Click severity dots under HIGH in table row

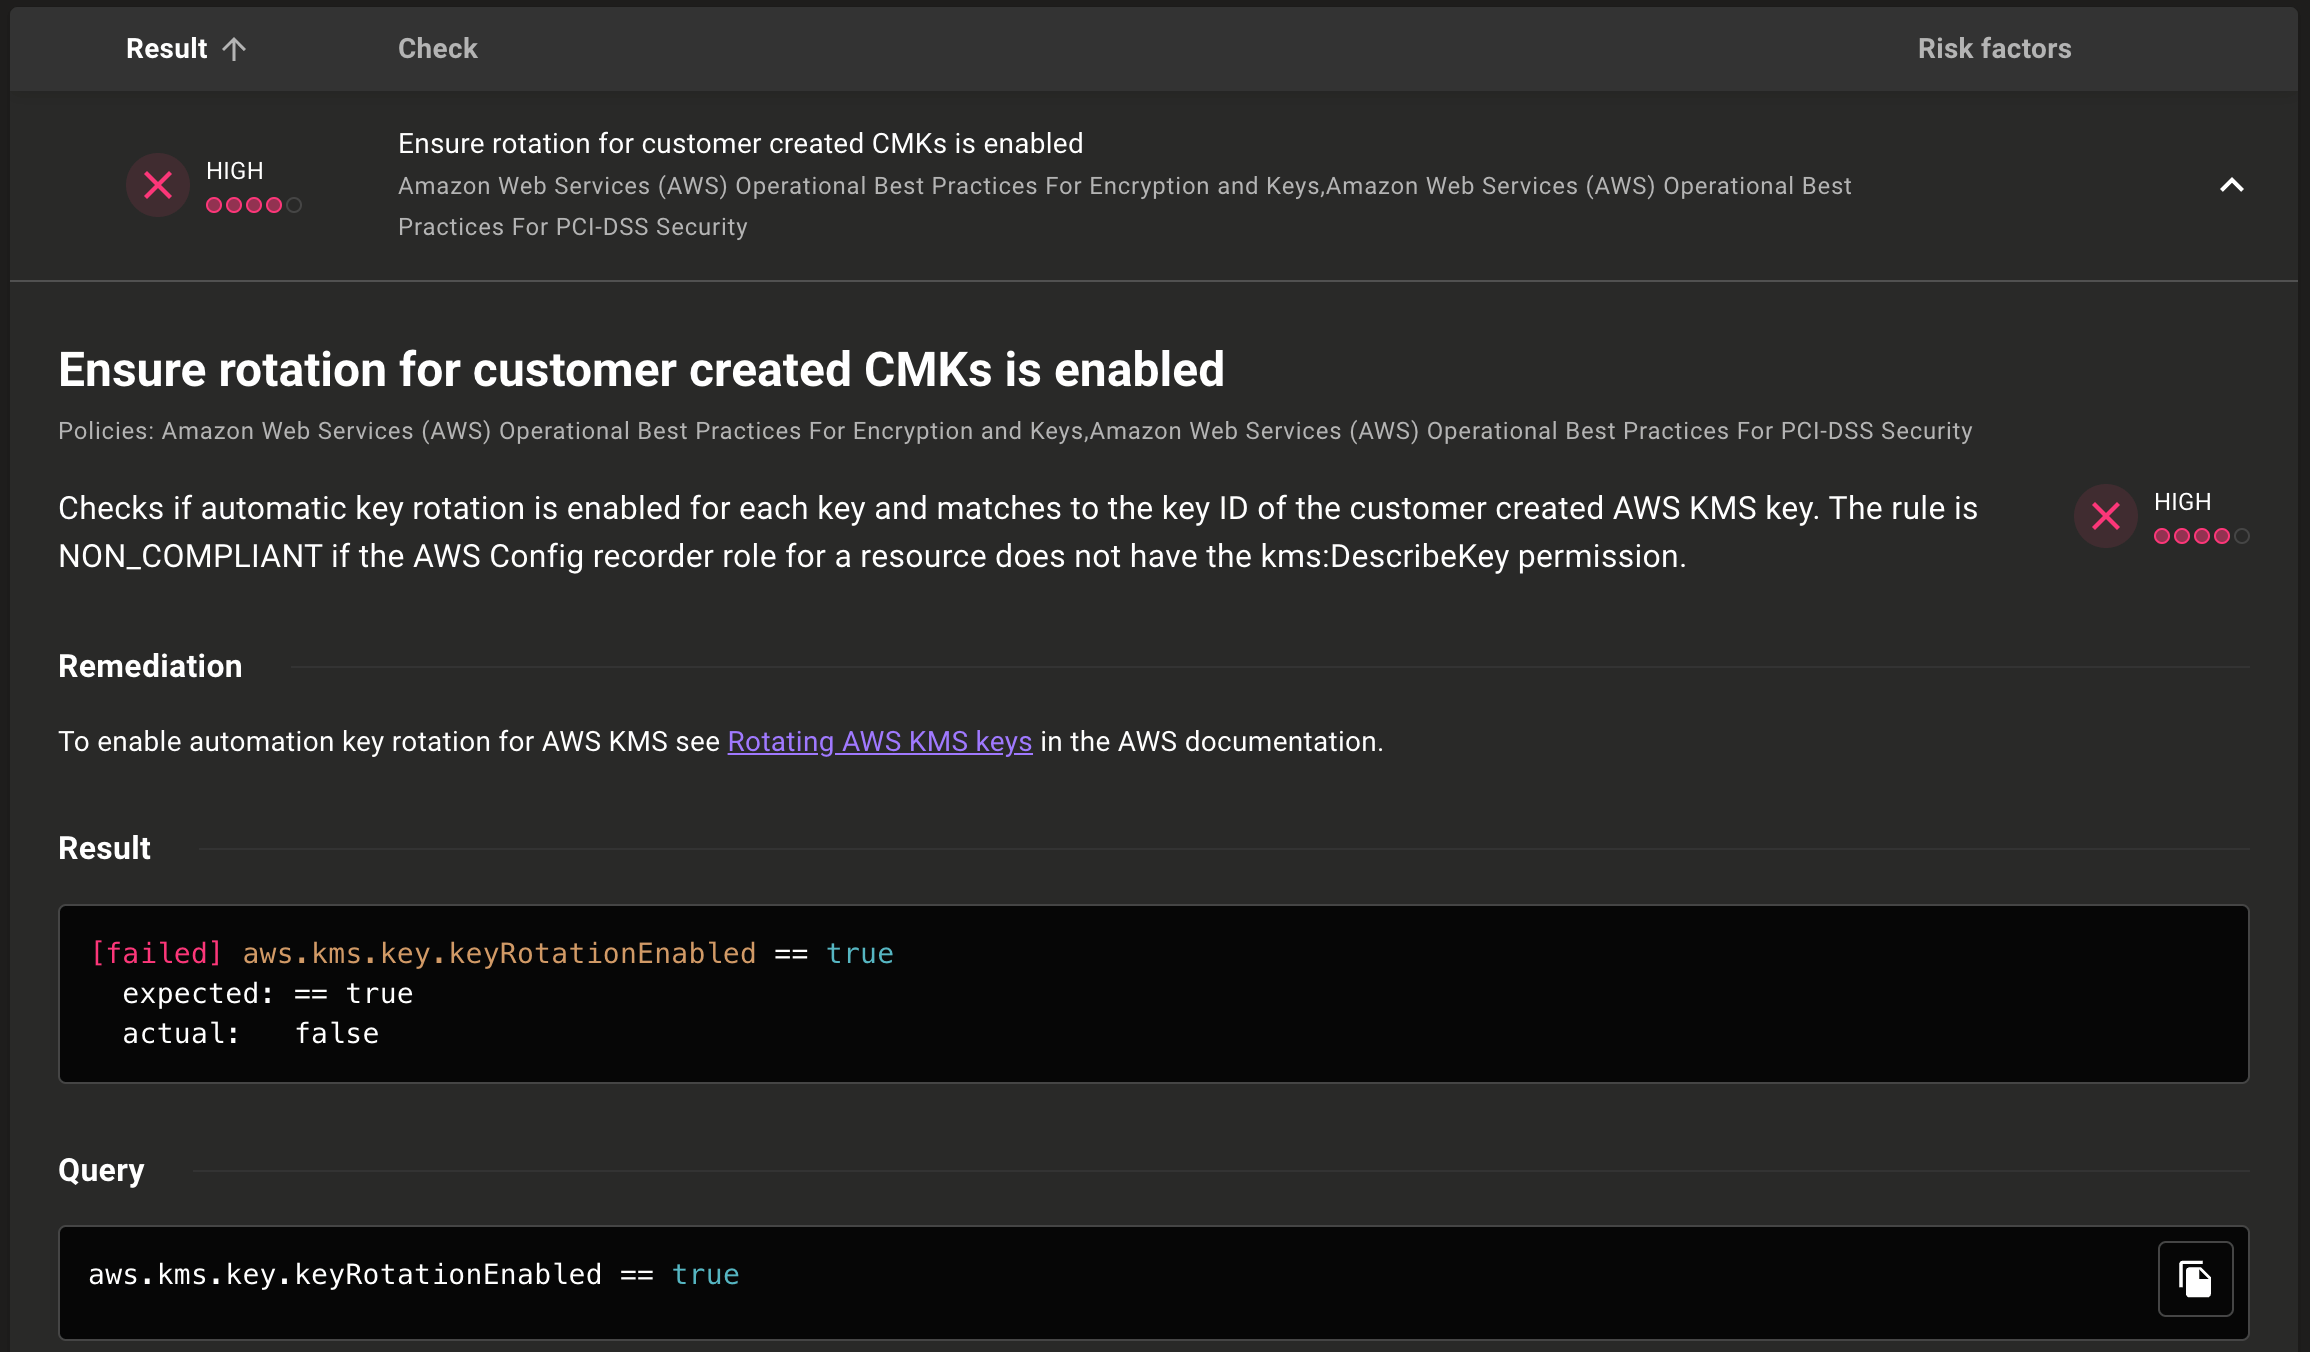[x=253, y=205]
